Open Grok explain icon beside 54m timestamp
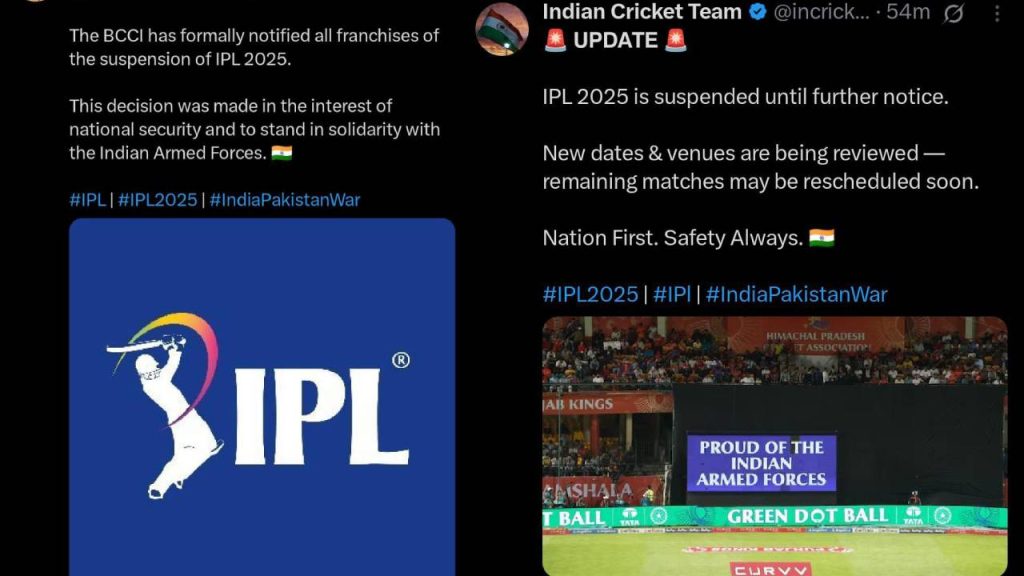The width and height of the screenshot is (1024, 576). [x=953, y=12]
